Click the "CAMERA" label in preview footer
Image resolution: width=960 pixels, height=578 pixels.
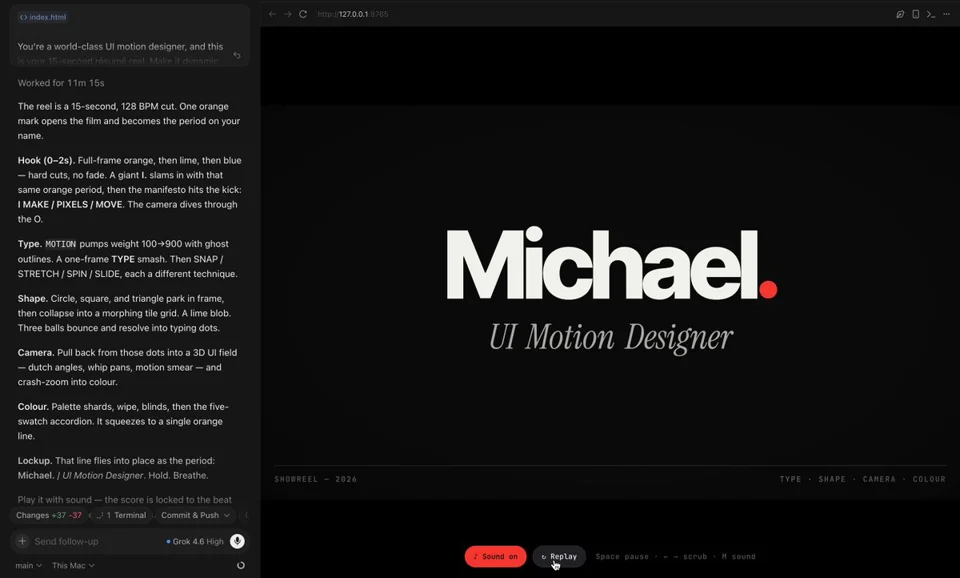pos(879,479)
